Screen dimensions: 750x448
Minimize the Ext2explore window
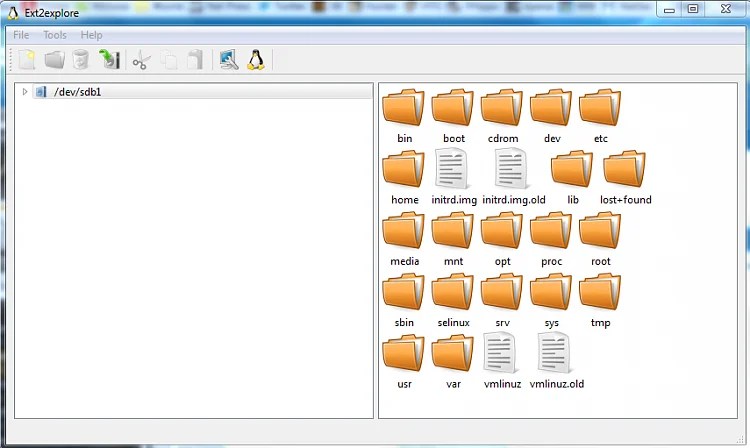[x=669, y=10]
